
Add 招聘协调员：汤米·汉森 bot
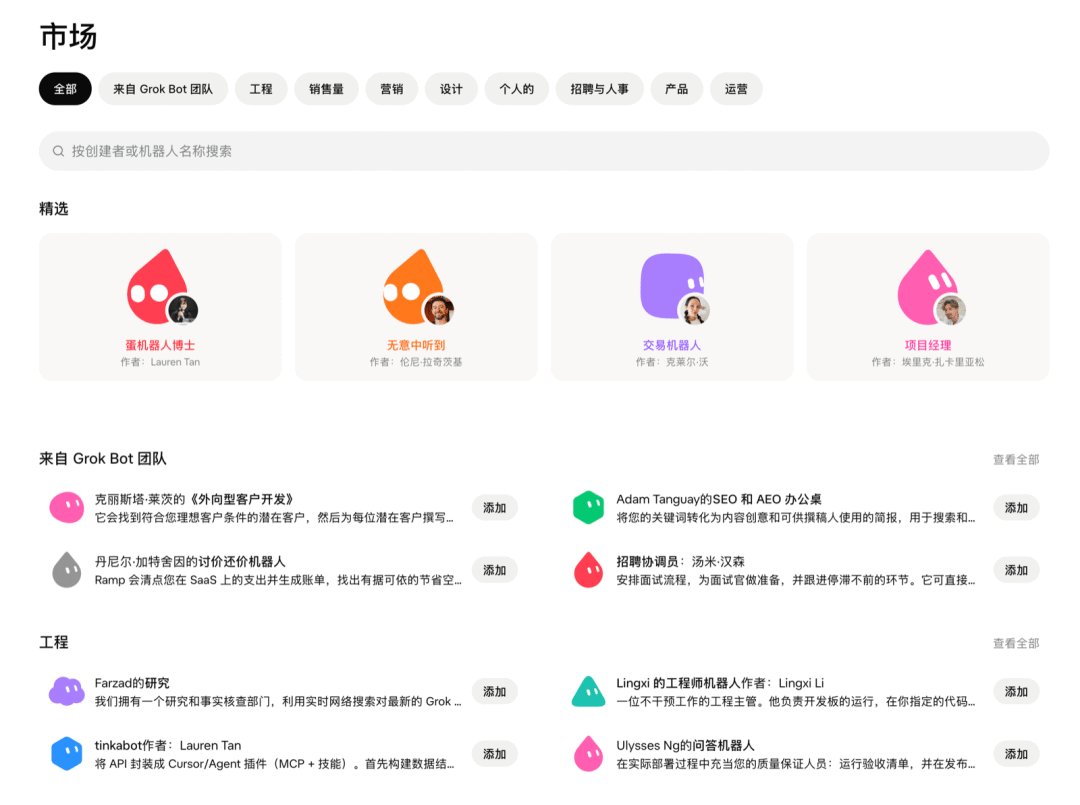[x=1016, y=570]
